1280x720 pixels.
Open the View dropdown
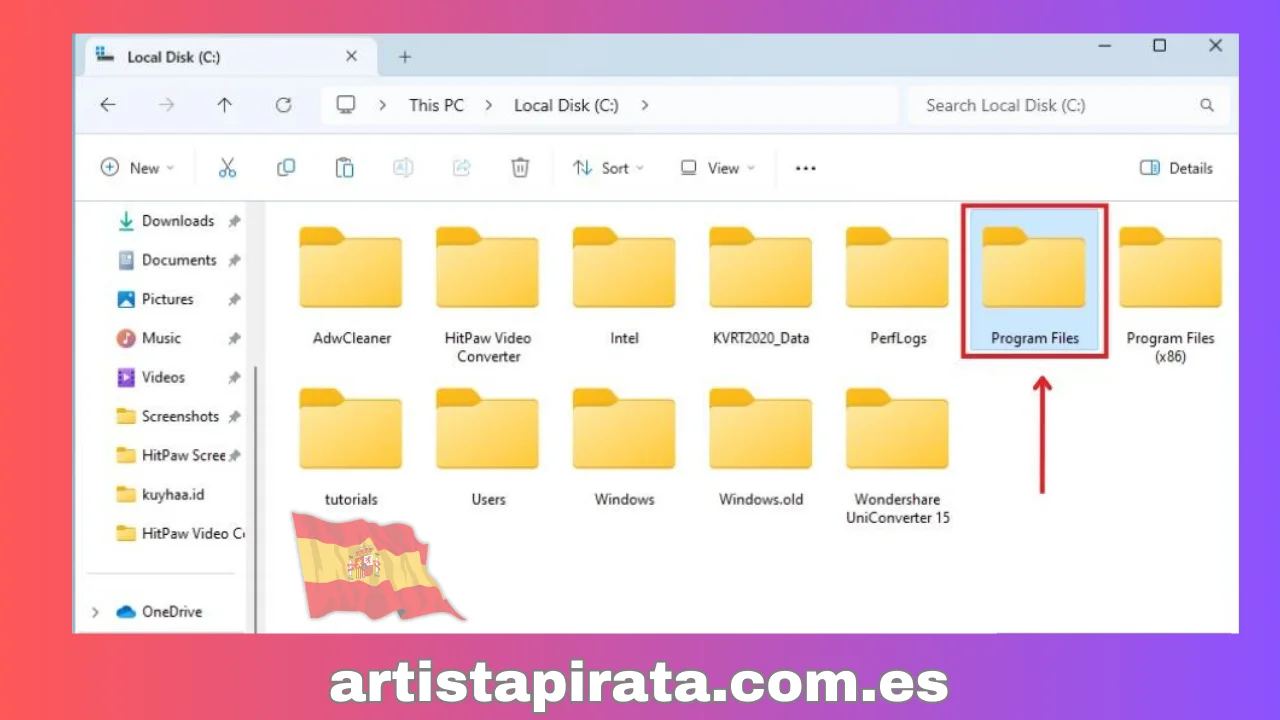click(x=716, y=168)
